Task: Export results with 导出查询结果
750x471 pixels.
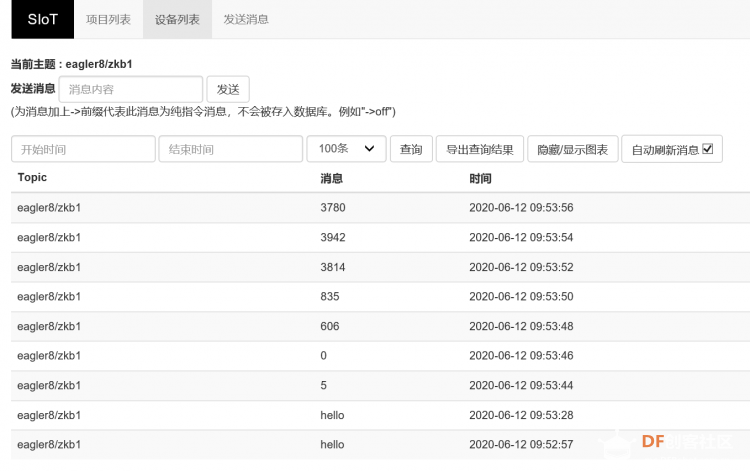Action: point(480,149)
